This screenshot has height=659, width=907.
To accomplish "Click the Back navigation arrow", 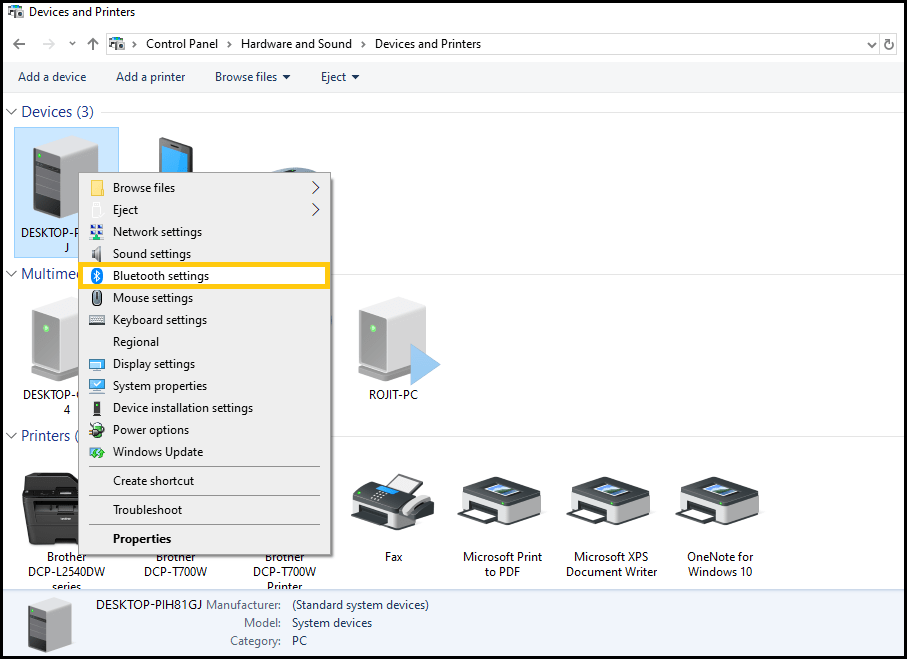I will (x=19, y=44).
